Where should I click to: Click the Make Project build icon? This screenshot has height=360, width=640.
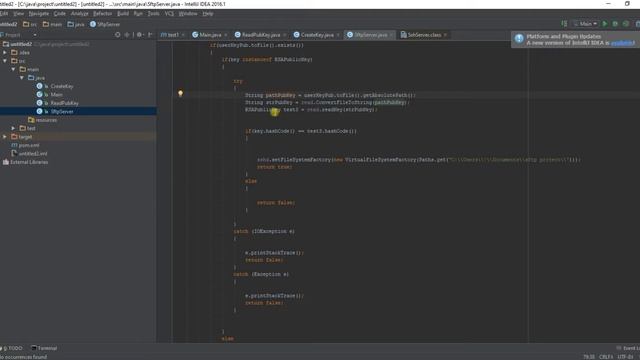coord(564,24)
